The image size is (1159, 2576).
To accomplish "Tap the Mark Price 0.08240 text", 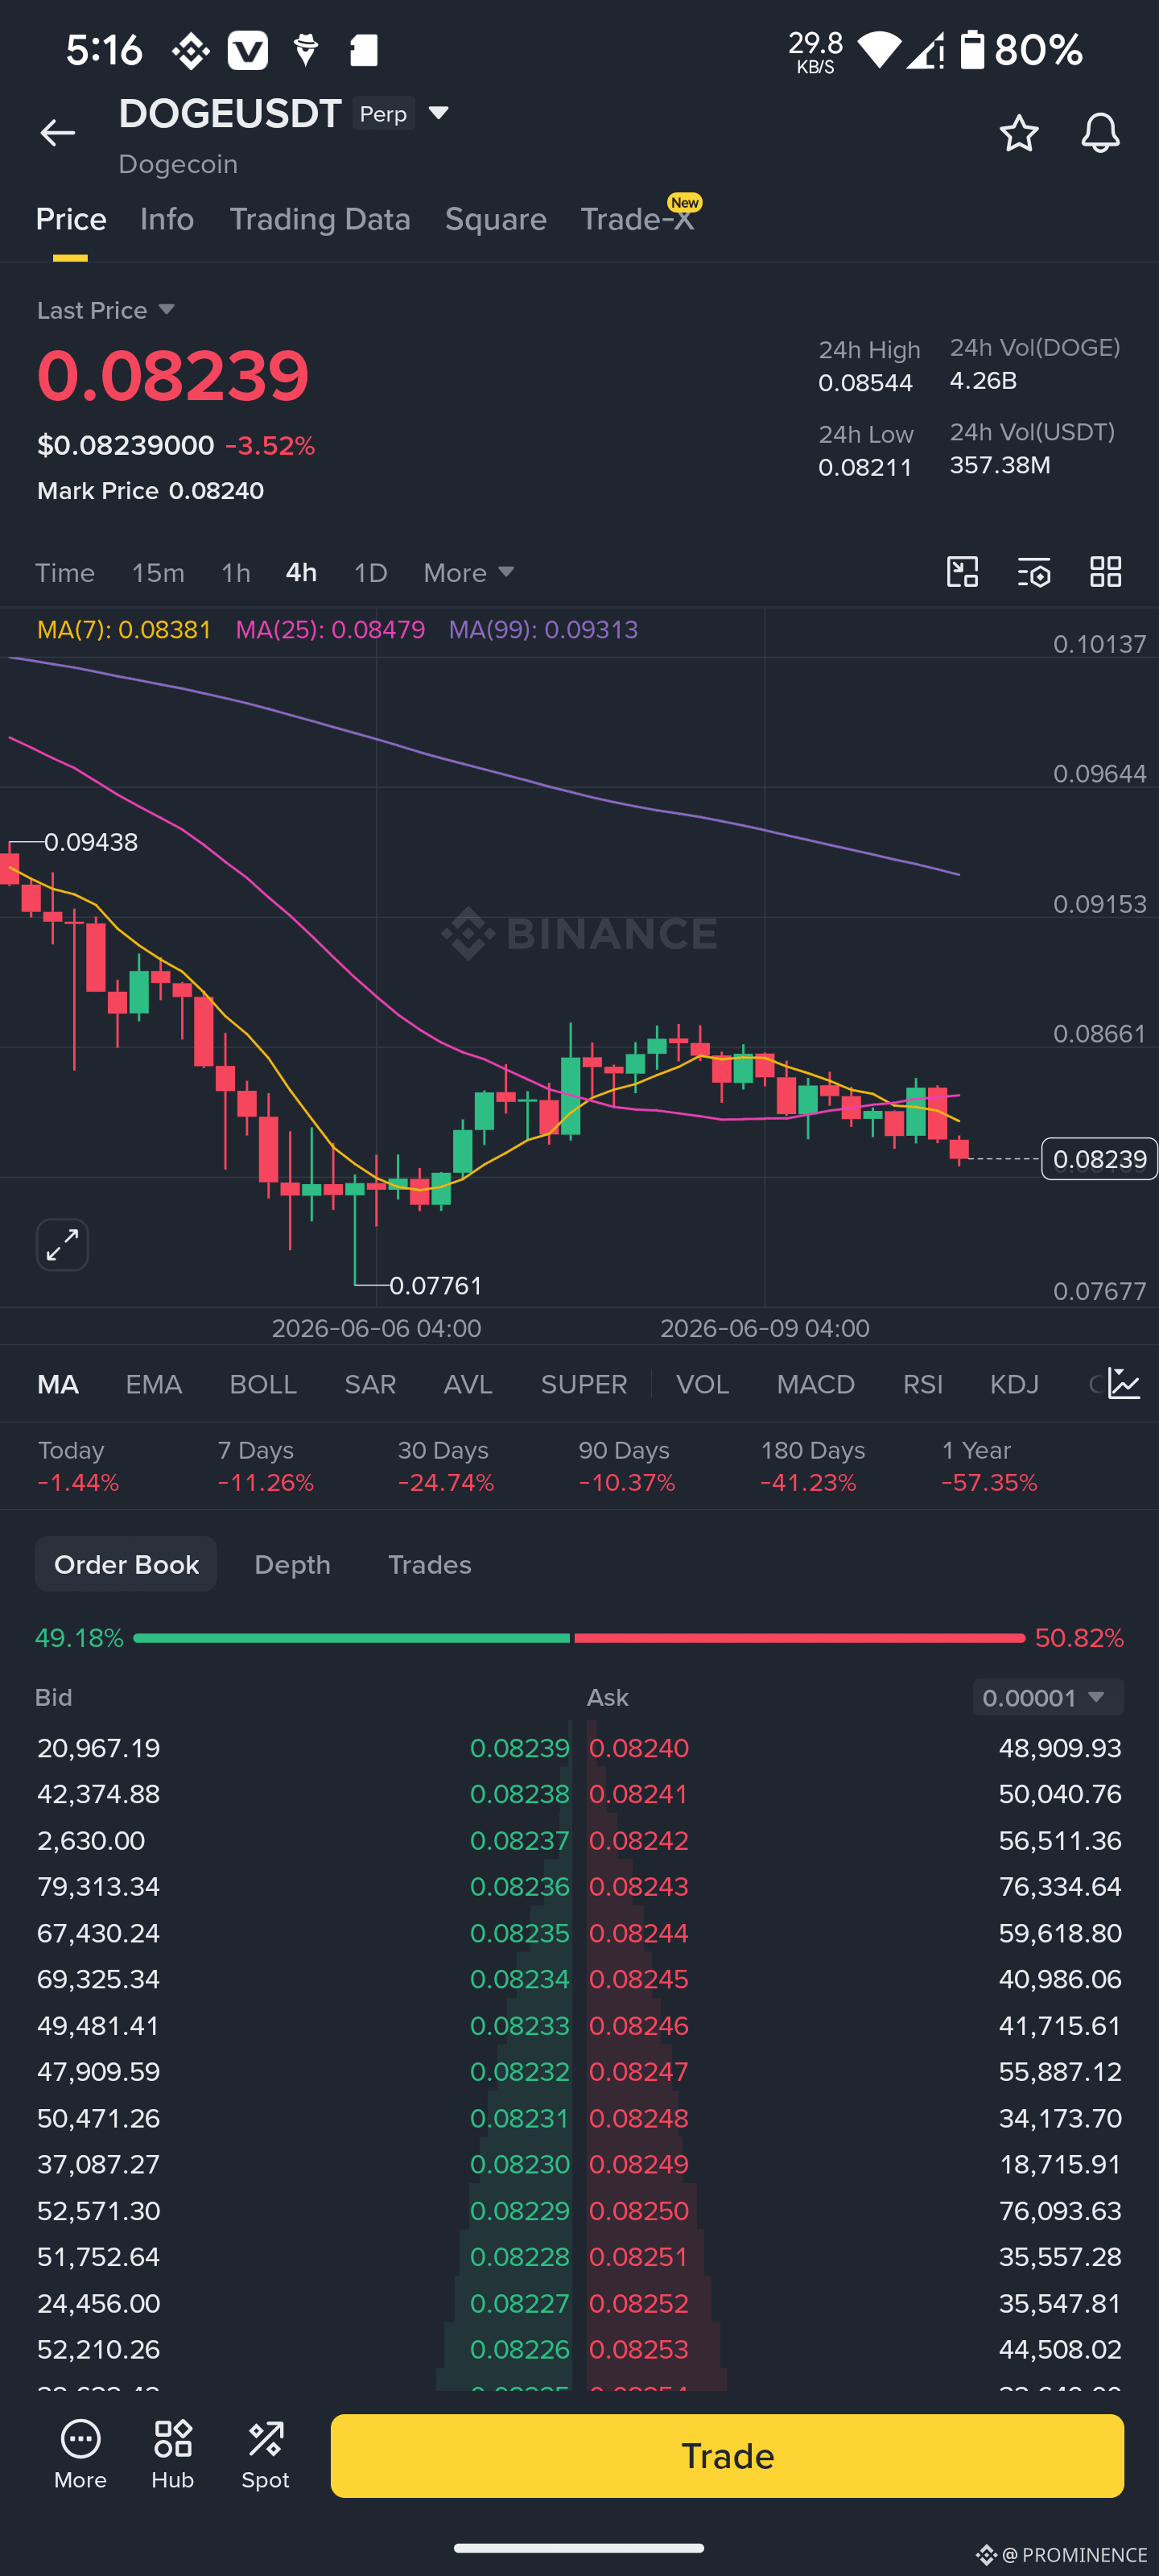I will (150, 491).
